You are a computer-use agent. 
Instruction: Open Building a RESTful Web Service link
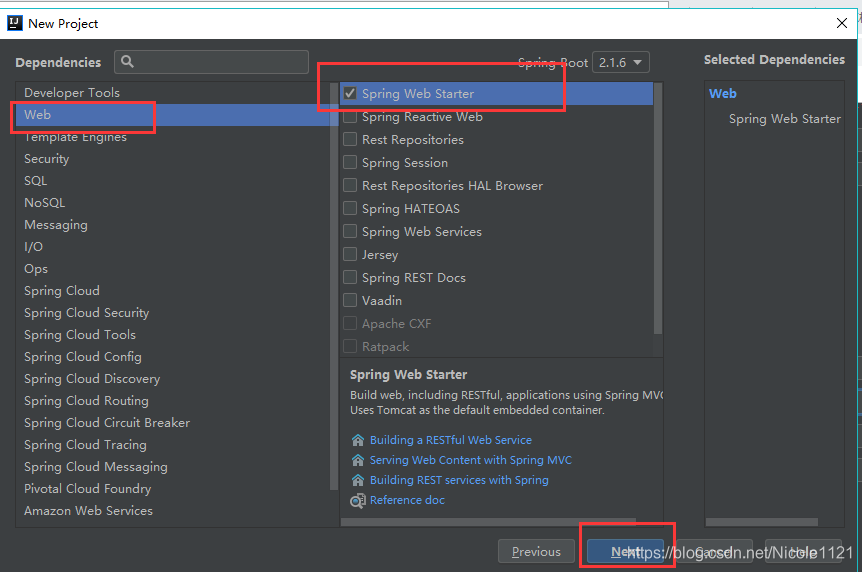[451, 440]
